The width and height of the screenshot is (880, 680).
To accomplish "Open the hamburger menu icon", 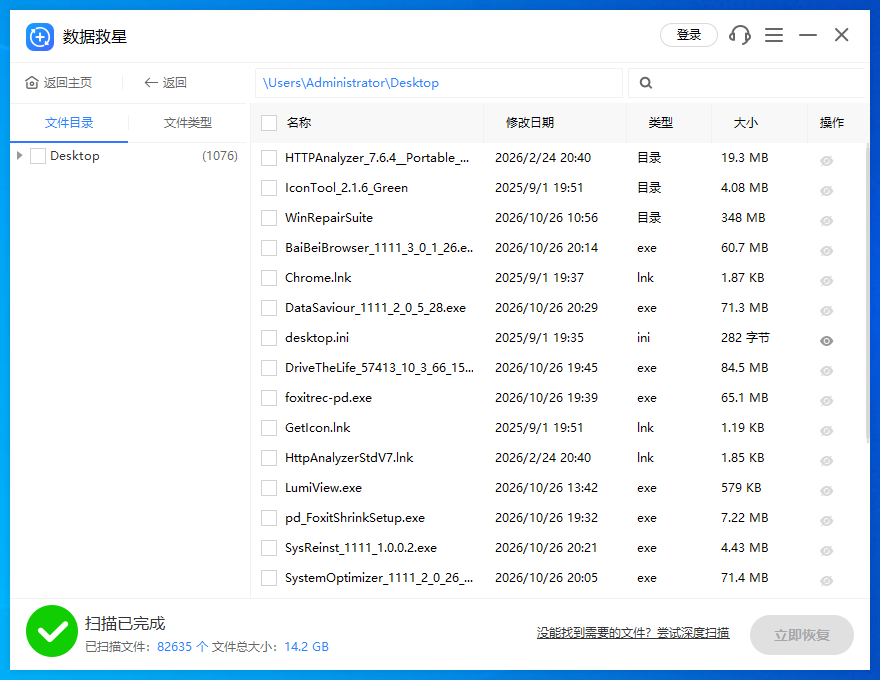I will click(x=774, y=35).
